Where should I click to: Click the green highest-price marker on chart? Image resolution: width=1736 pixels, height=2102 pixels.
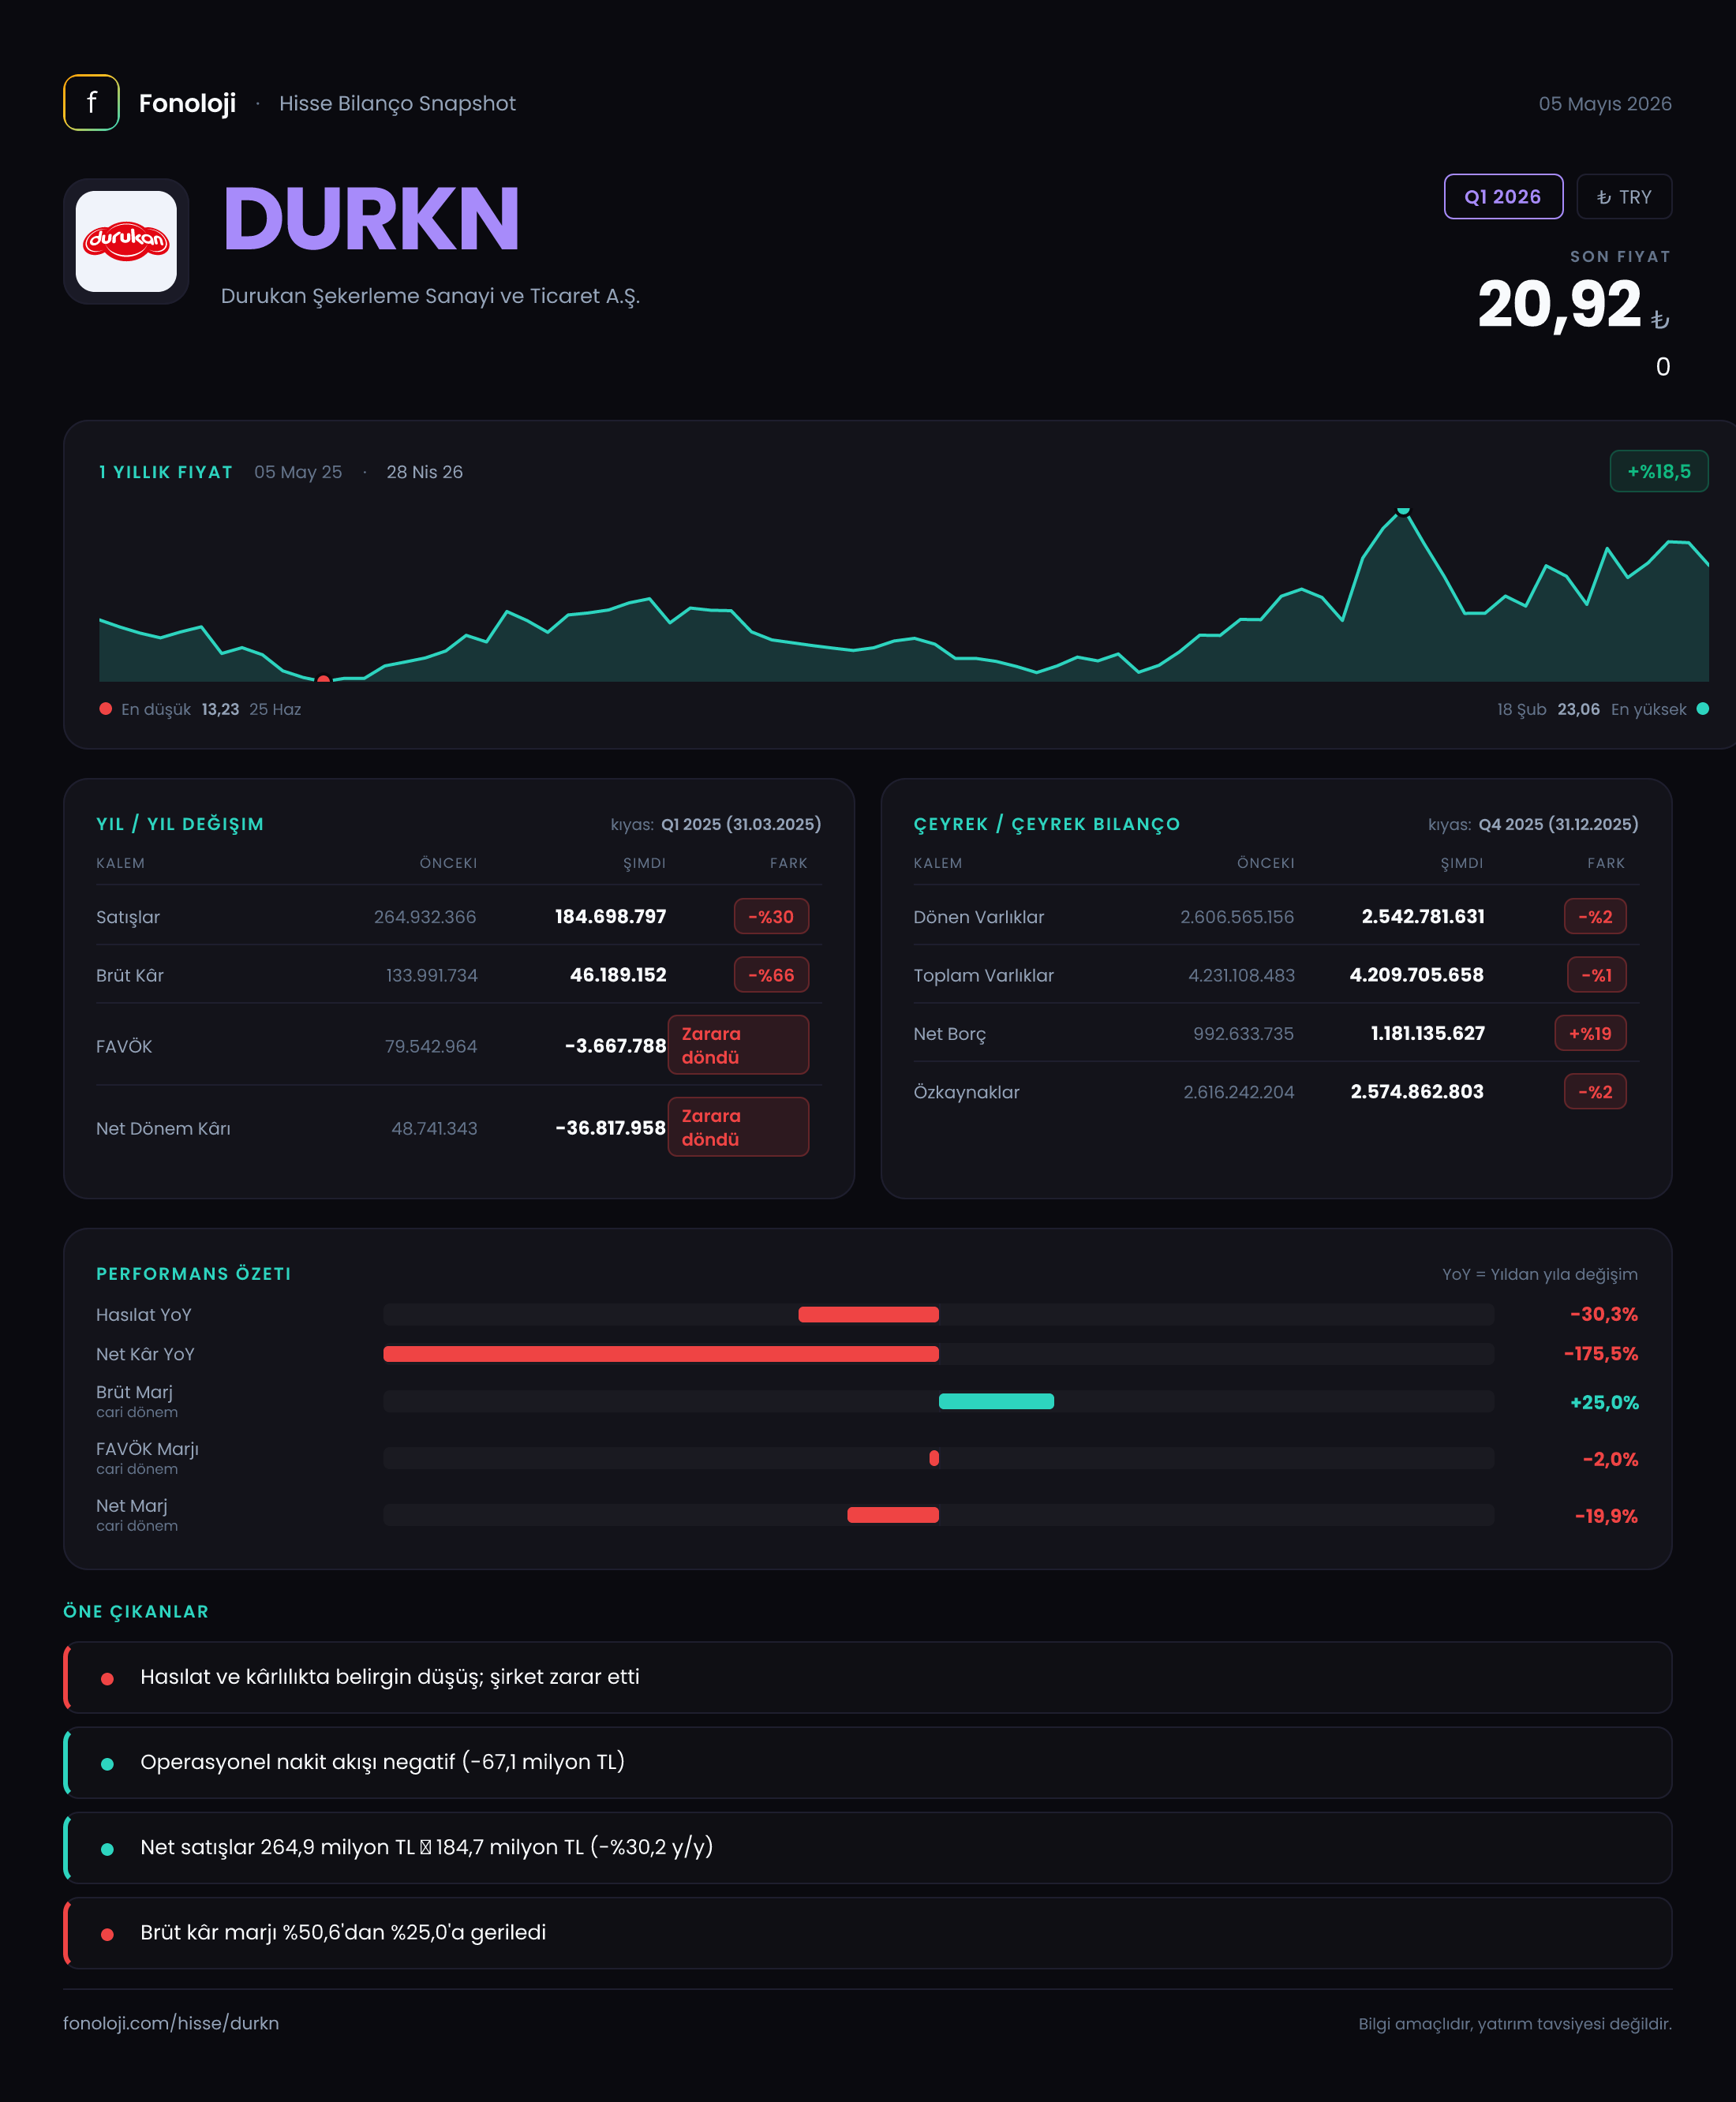pyautogui.click(x=1403, y=511)
